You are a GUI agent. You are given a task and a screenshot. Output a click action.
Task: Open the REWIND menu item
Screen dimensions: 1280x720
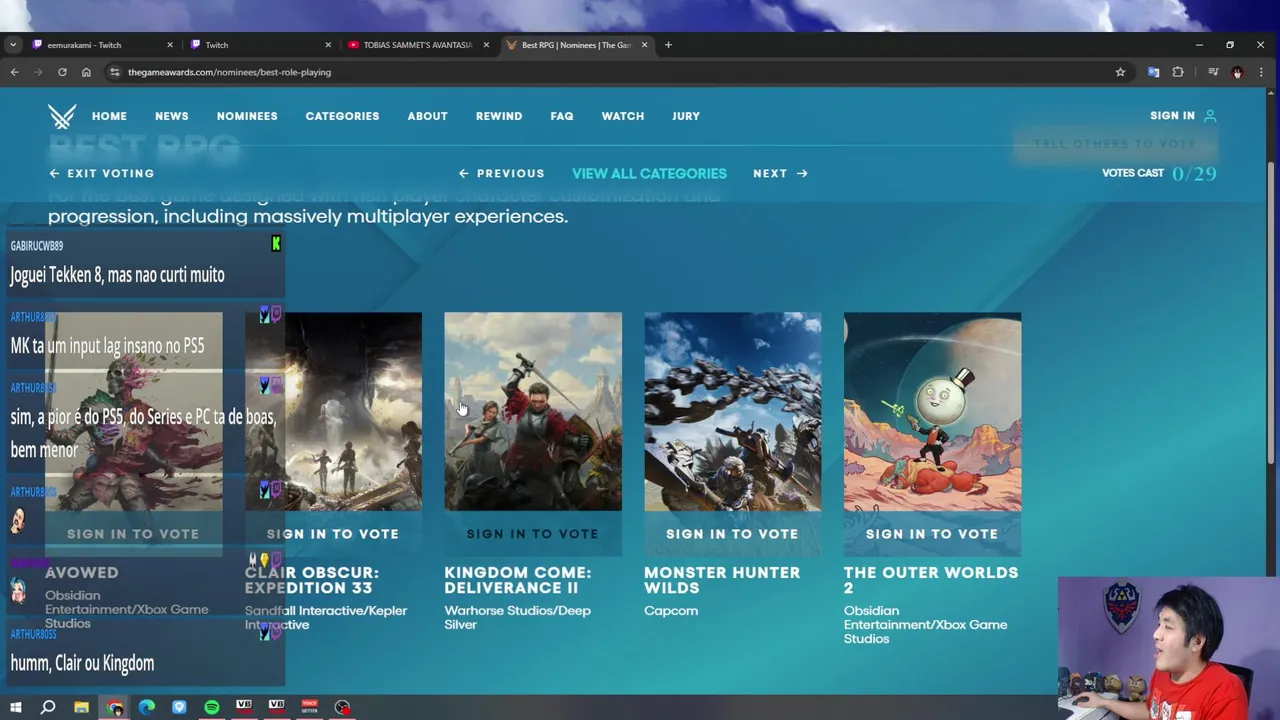tap(499, 116)
